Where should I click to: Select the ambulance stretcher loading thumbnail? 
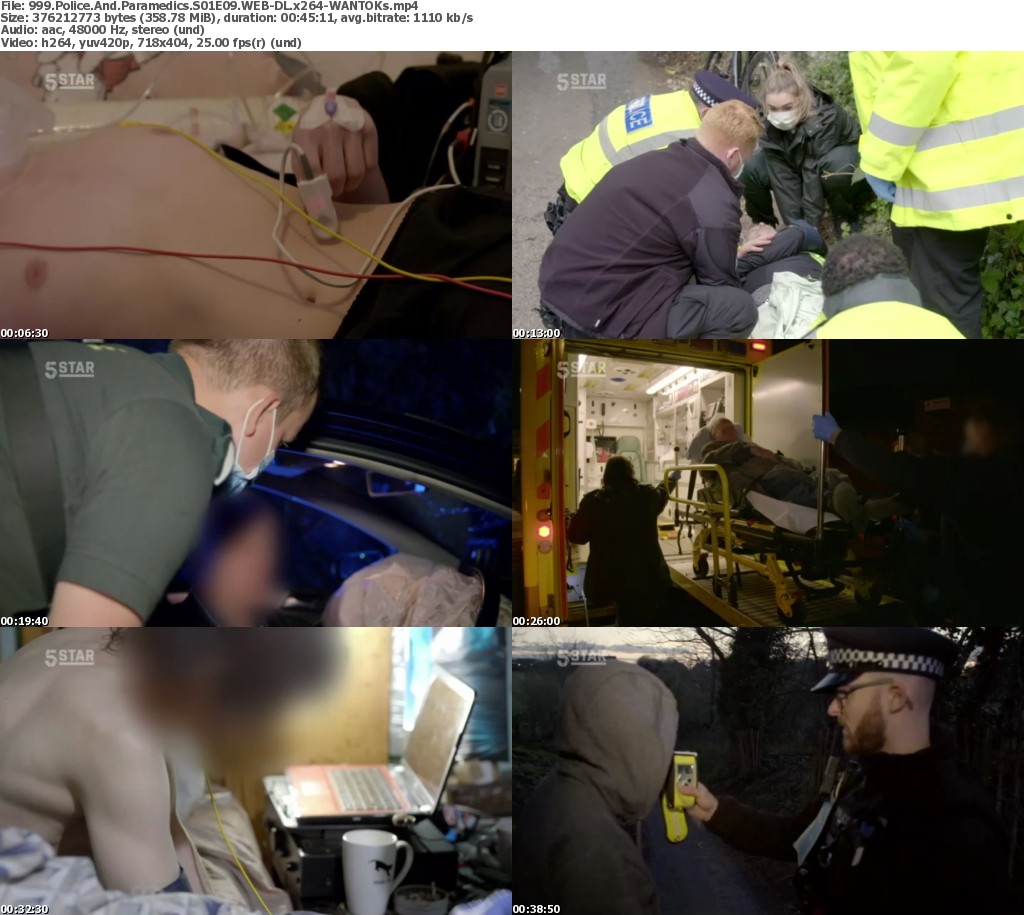click(x=767, y=483)
